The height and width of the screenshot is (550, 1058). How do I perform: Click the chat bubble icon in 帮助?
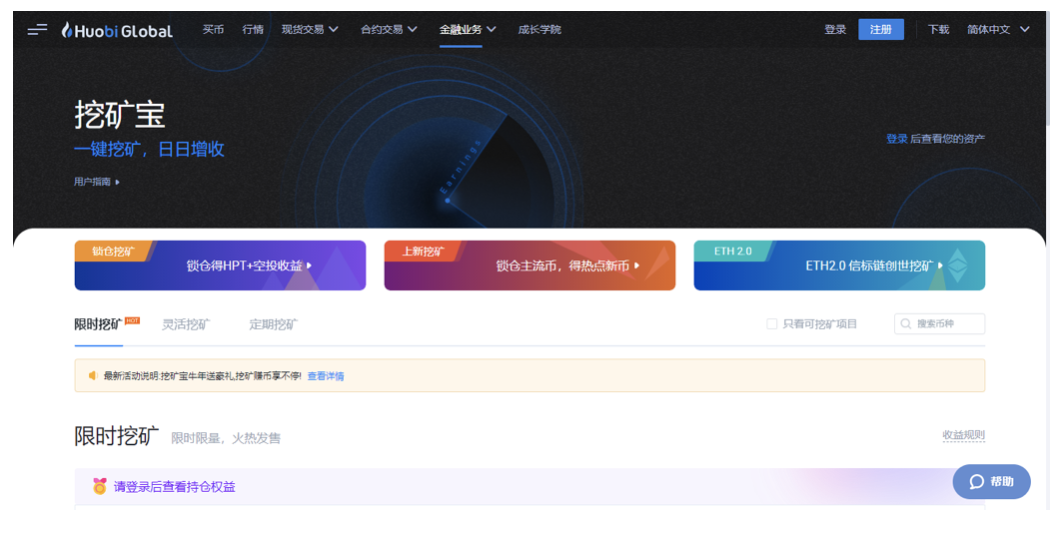pyautogui.click(x=976, y=481)
